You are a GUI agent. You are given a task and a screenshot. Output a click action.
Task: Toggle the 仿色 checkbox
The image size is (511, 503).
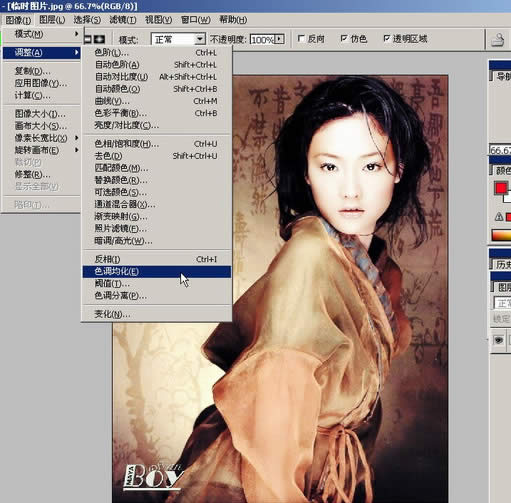(344, 39)
